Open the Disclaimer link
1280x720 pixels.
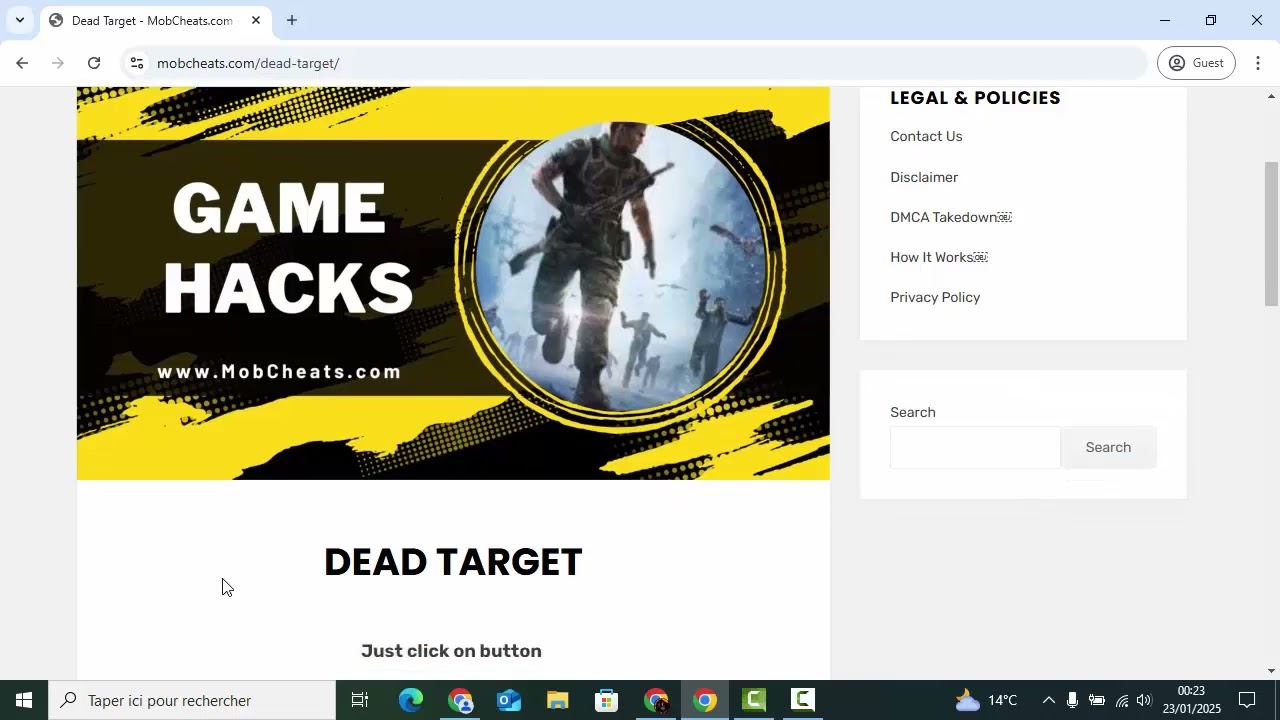coord(924,177)
